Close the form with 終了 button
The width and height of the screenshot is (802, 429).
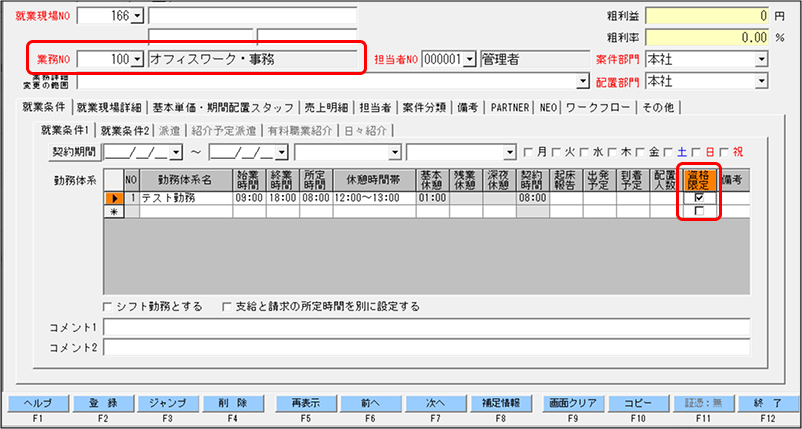point(766,402)
